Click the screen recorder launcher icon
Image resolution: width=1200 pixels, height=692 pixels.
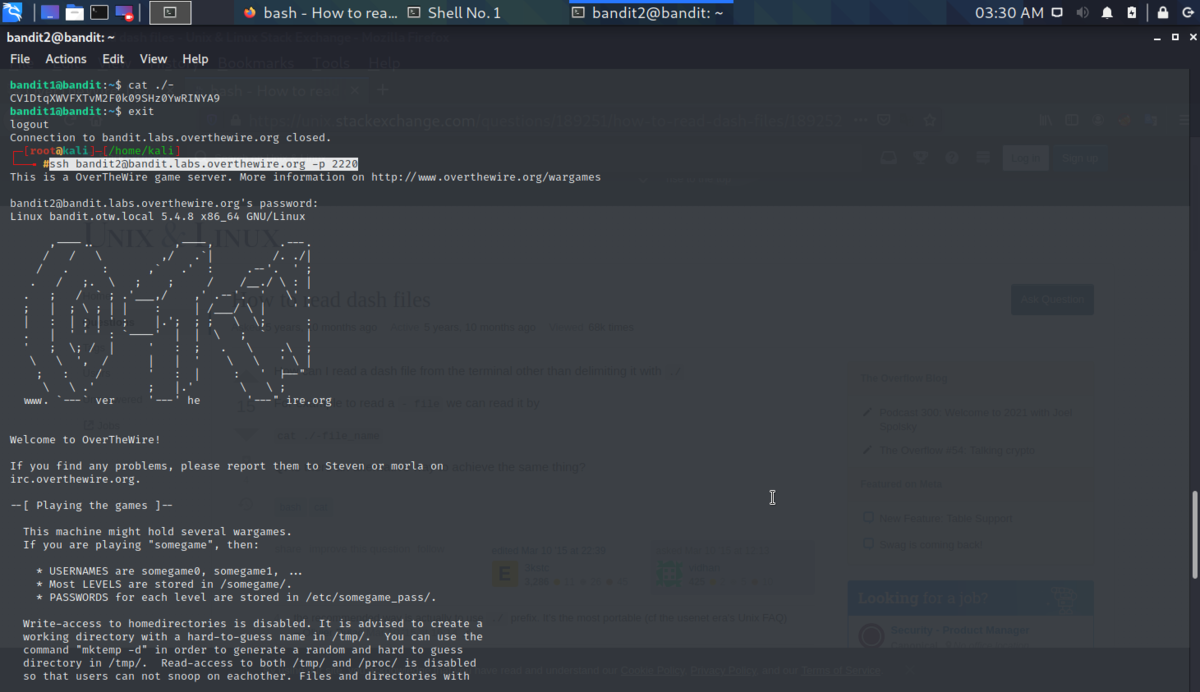(x=124, y=13)
